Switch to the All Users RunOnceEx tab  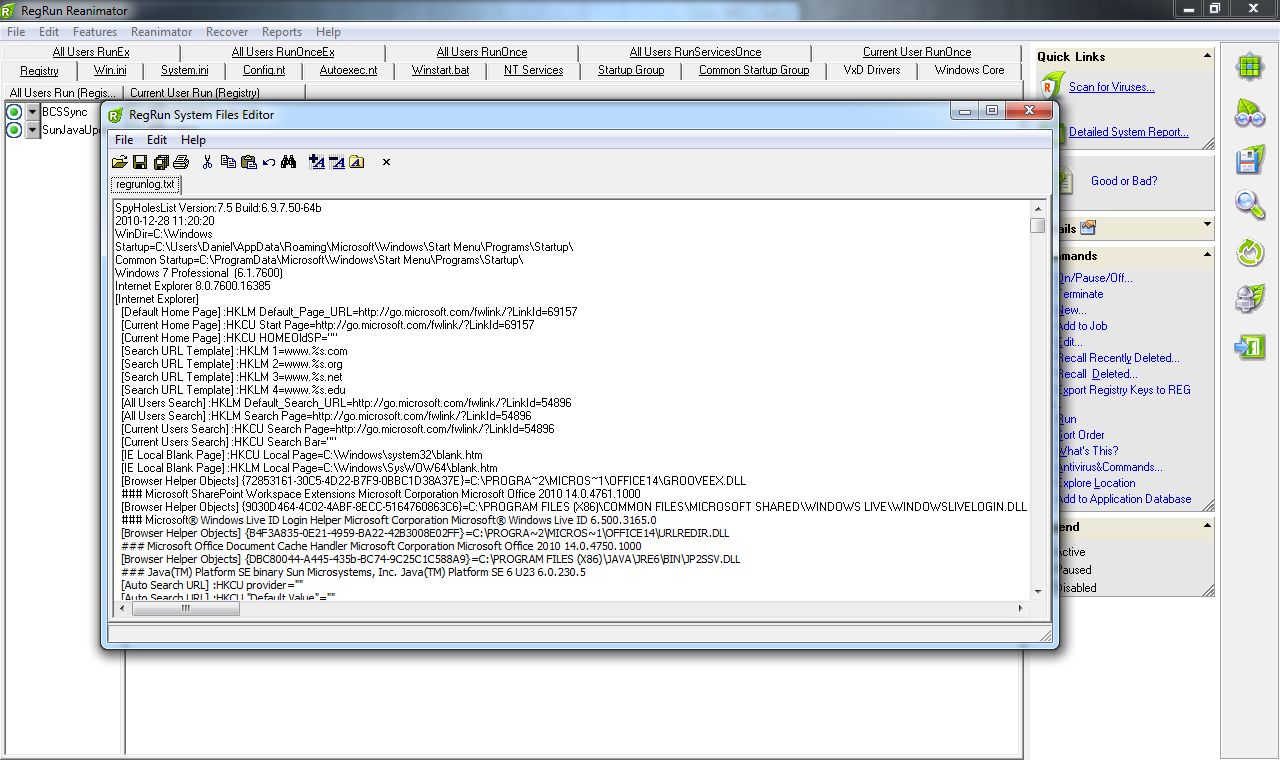click(283, 52)
